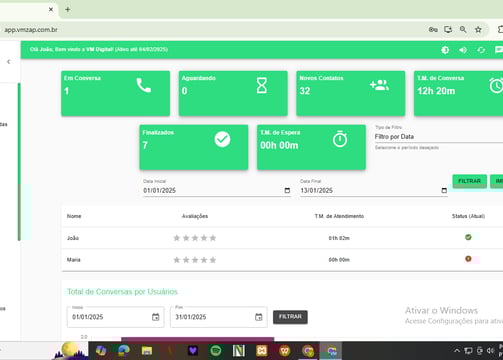503x360 pixels.
Task: Open the Filtro por Data dropdown
Action: click(x=439, y=137)
